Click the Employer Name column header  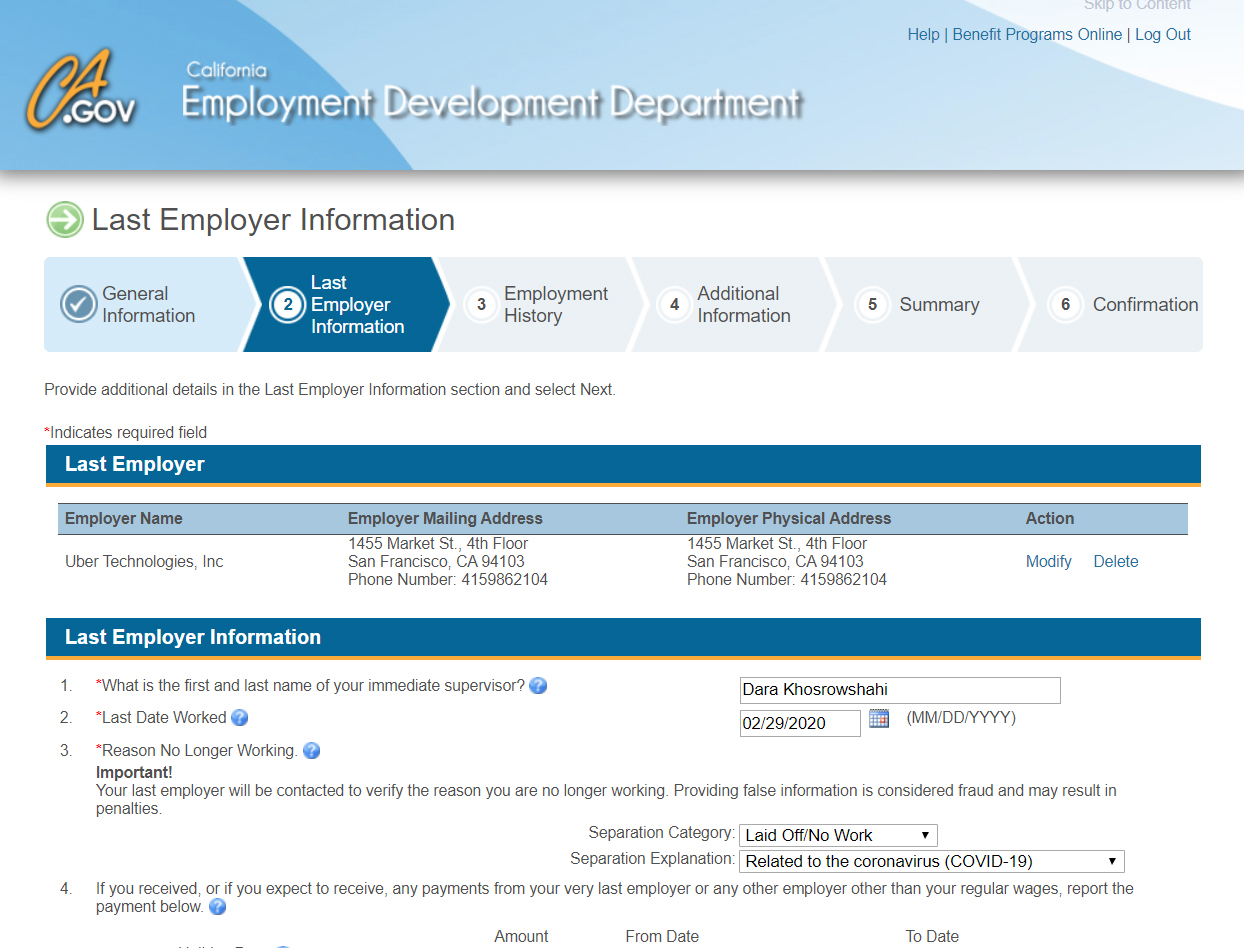click(124, 519)
